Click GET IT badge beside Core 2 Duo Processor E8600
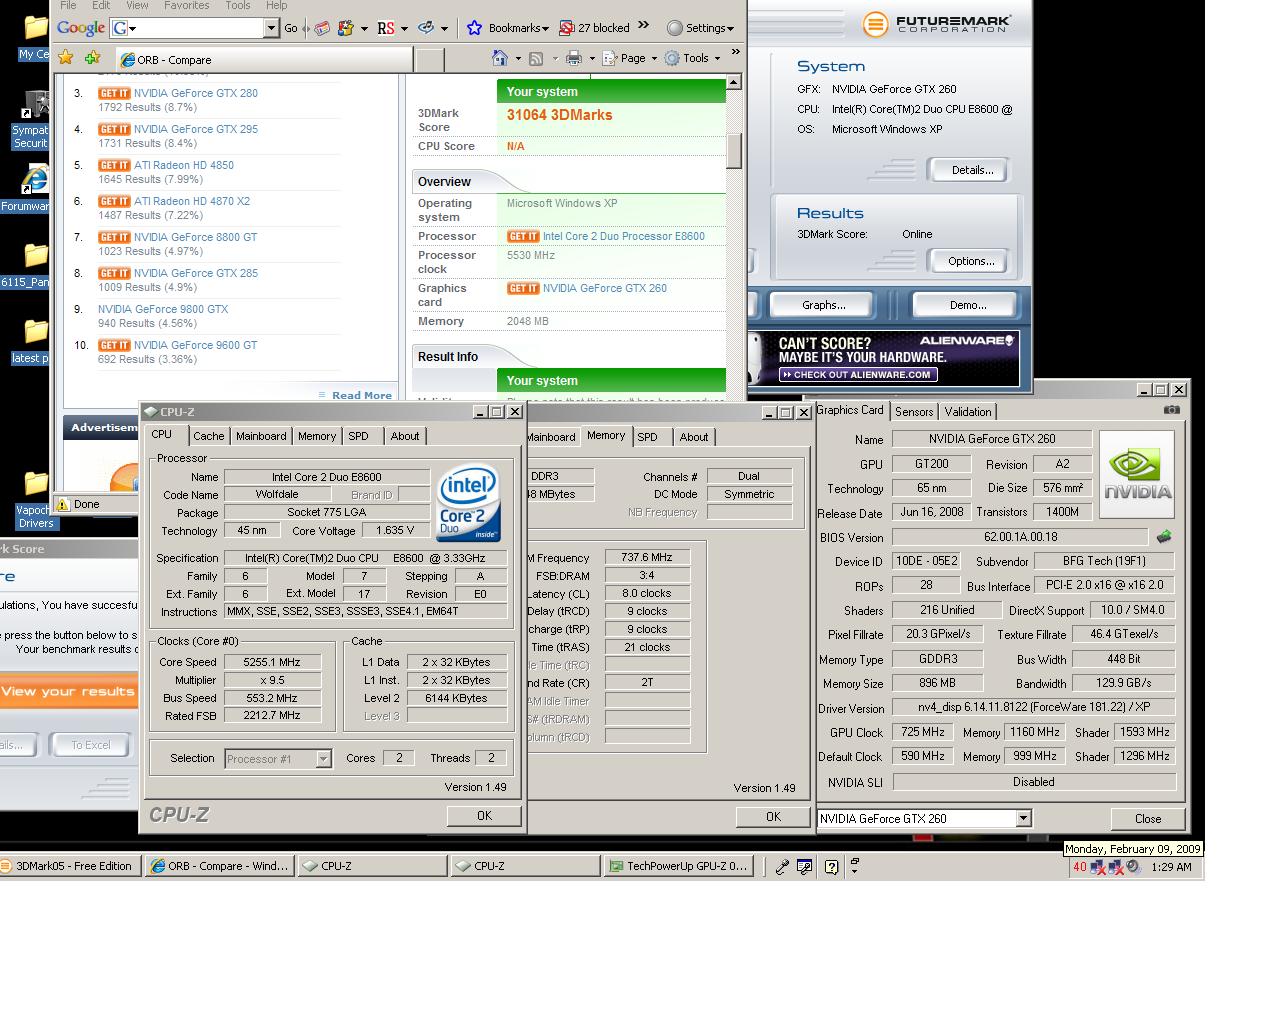Image resolution: width=1280 pixels, height=1024 pixels. tap(523, 236)
